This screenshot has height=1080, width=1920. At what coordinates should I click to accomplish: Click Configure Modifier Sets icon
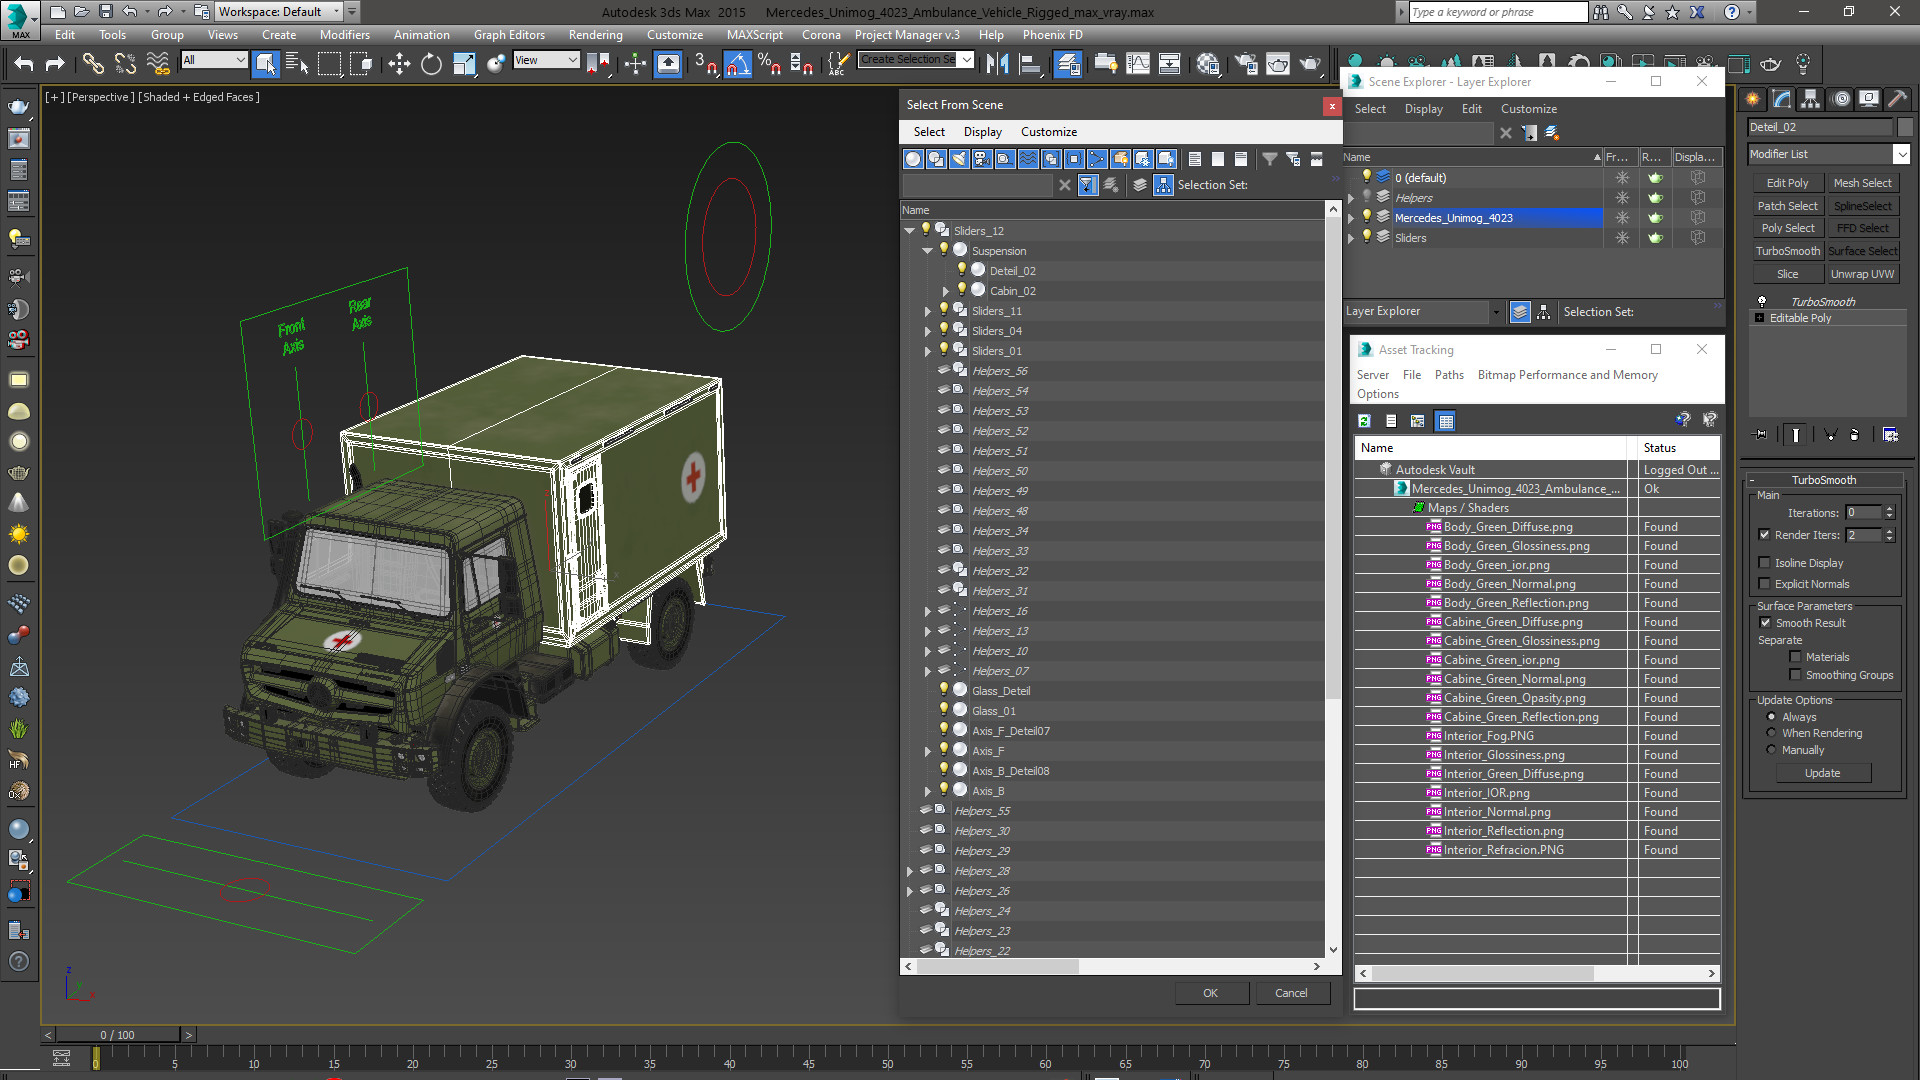1890,434
